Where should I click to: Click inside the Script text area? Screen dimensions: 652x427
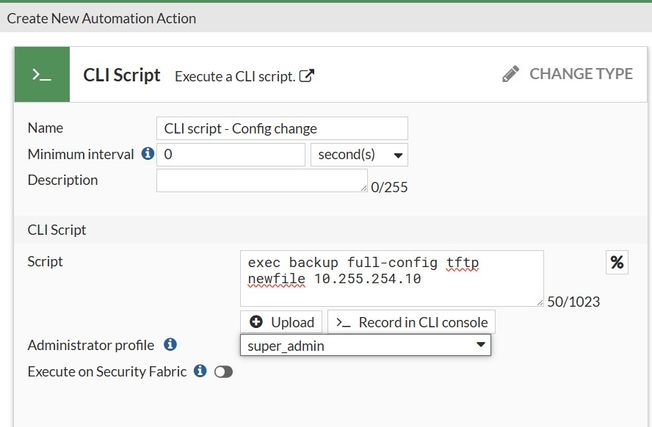coord(392,277)
